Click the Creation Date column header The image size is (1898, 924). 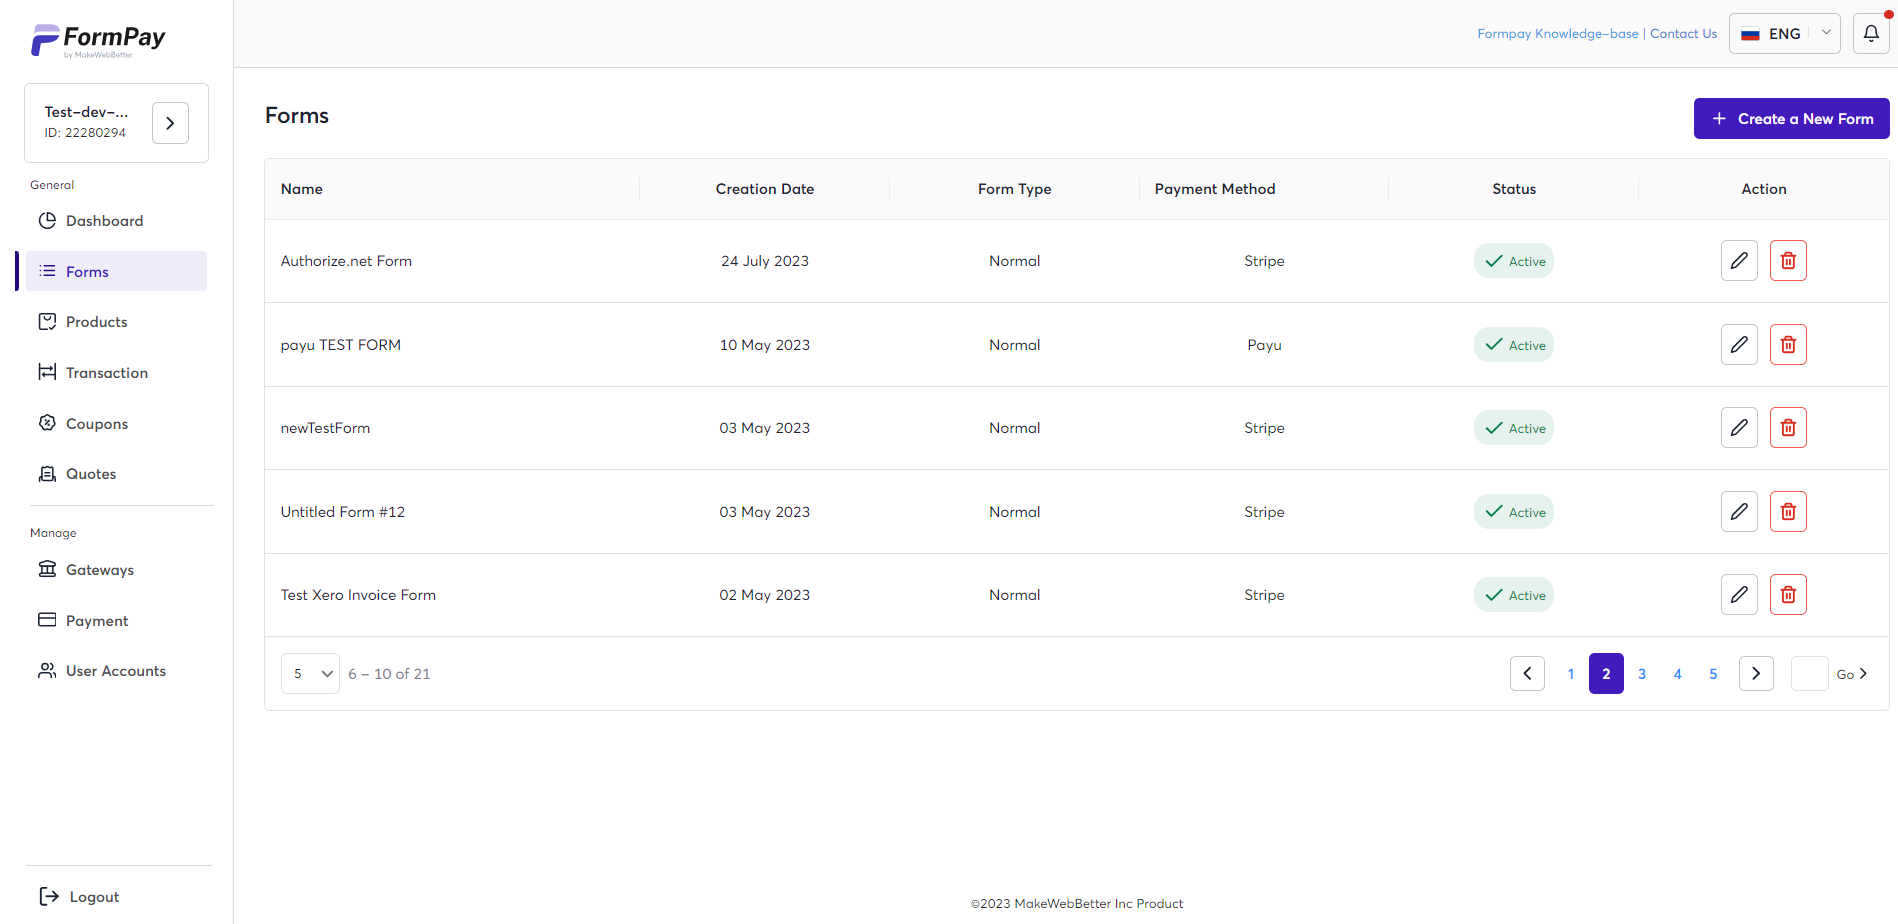point(765,189)
